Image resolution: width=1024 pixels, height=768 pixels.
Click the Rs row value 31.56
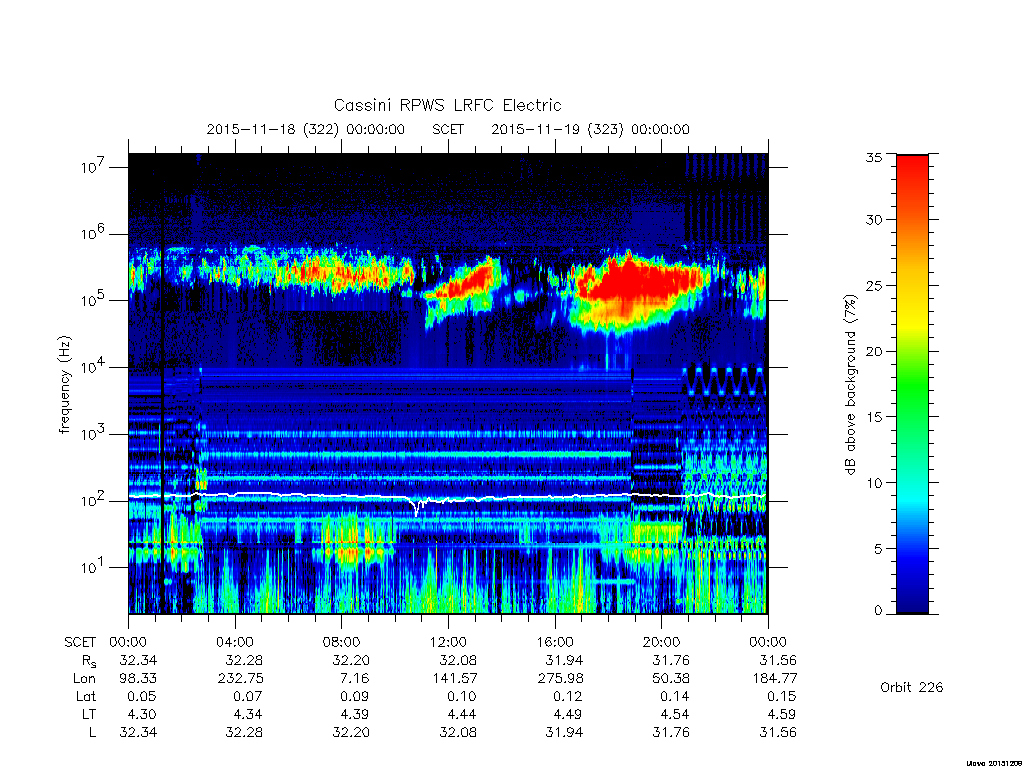pyautogui.click(x=778, y=661)
